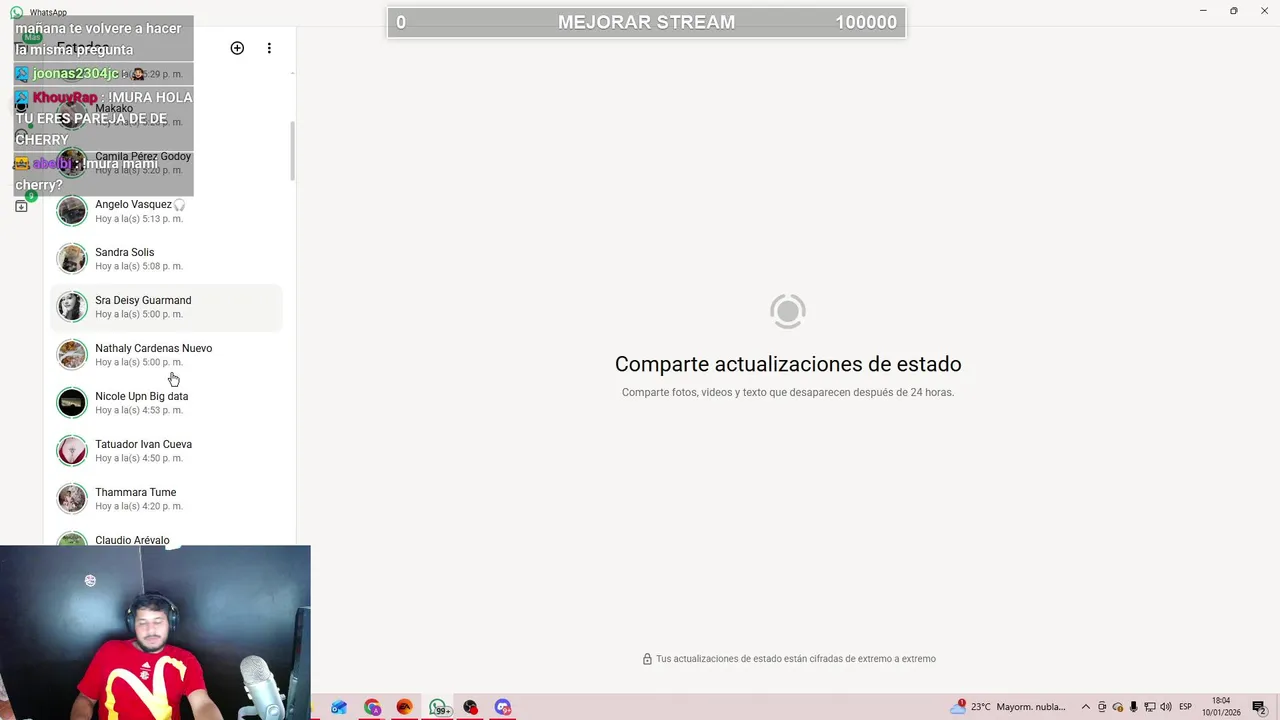Image resolution: width=1280 pixels, height=720 pixels.
Task: Click Nicole Upn Big data avatar
Action: [x=72, y=403]
